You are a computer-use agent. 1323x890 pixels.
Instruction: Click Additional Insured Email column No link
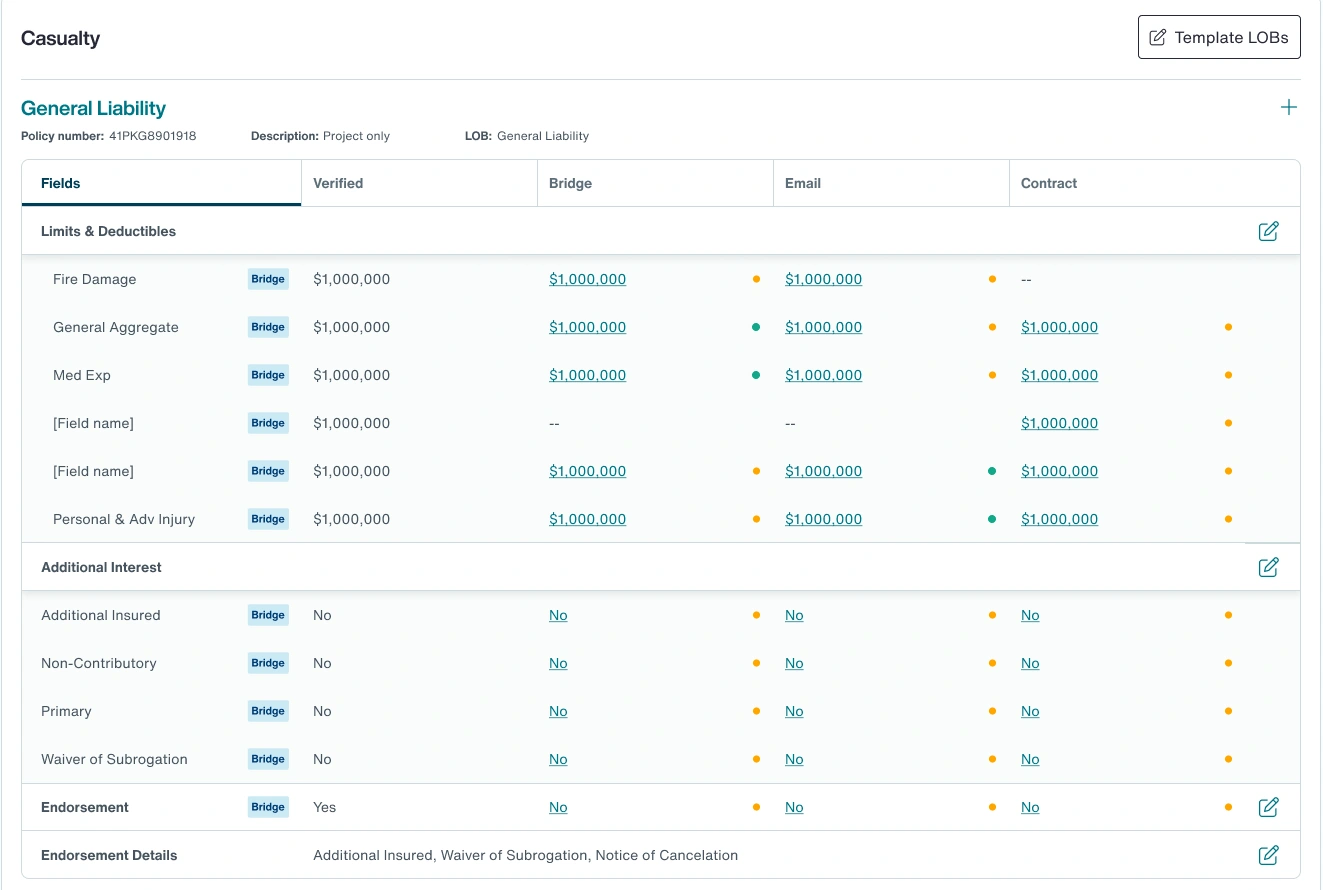794,615
